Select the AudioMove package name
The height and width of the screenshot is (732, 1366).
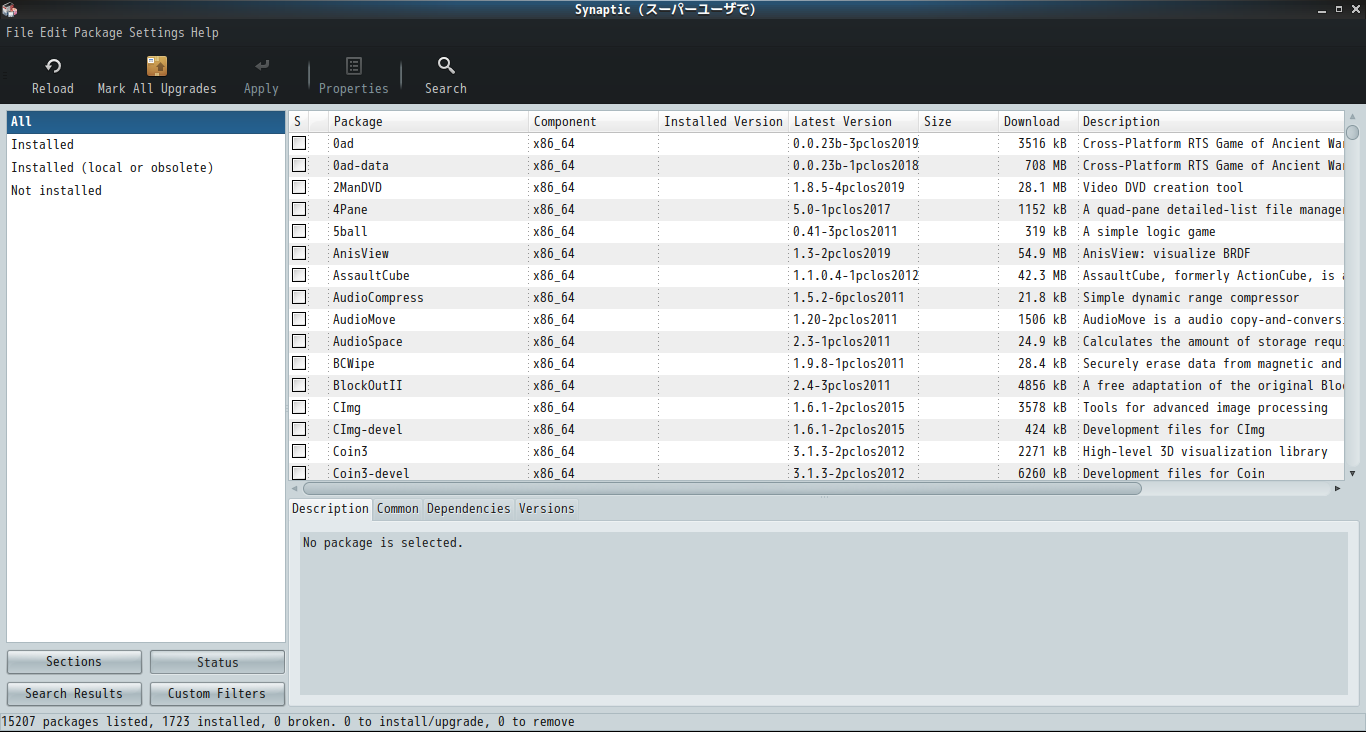point(364,319)
